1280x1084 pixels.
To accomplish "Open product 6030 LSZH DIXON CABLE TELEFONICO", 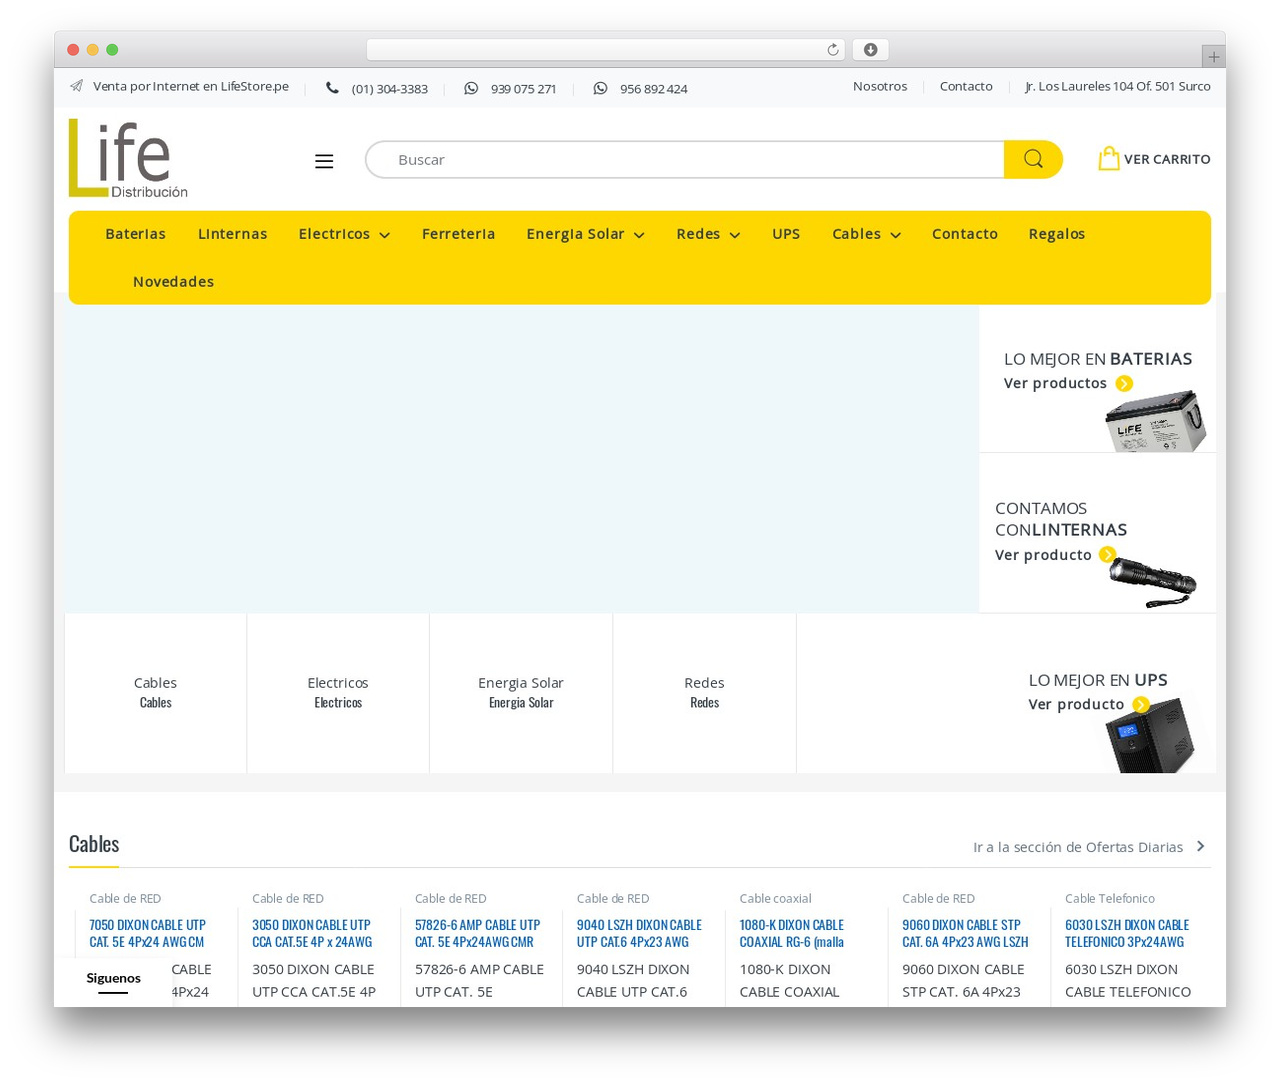I will click(x=1127, y=933).
